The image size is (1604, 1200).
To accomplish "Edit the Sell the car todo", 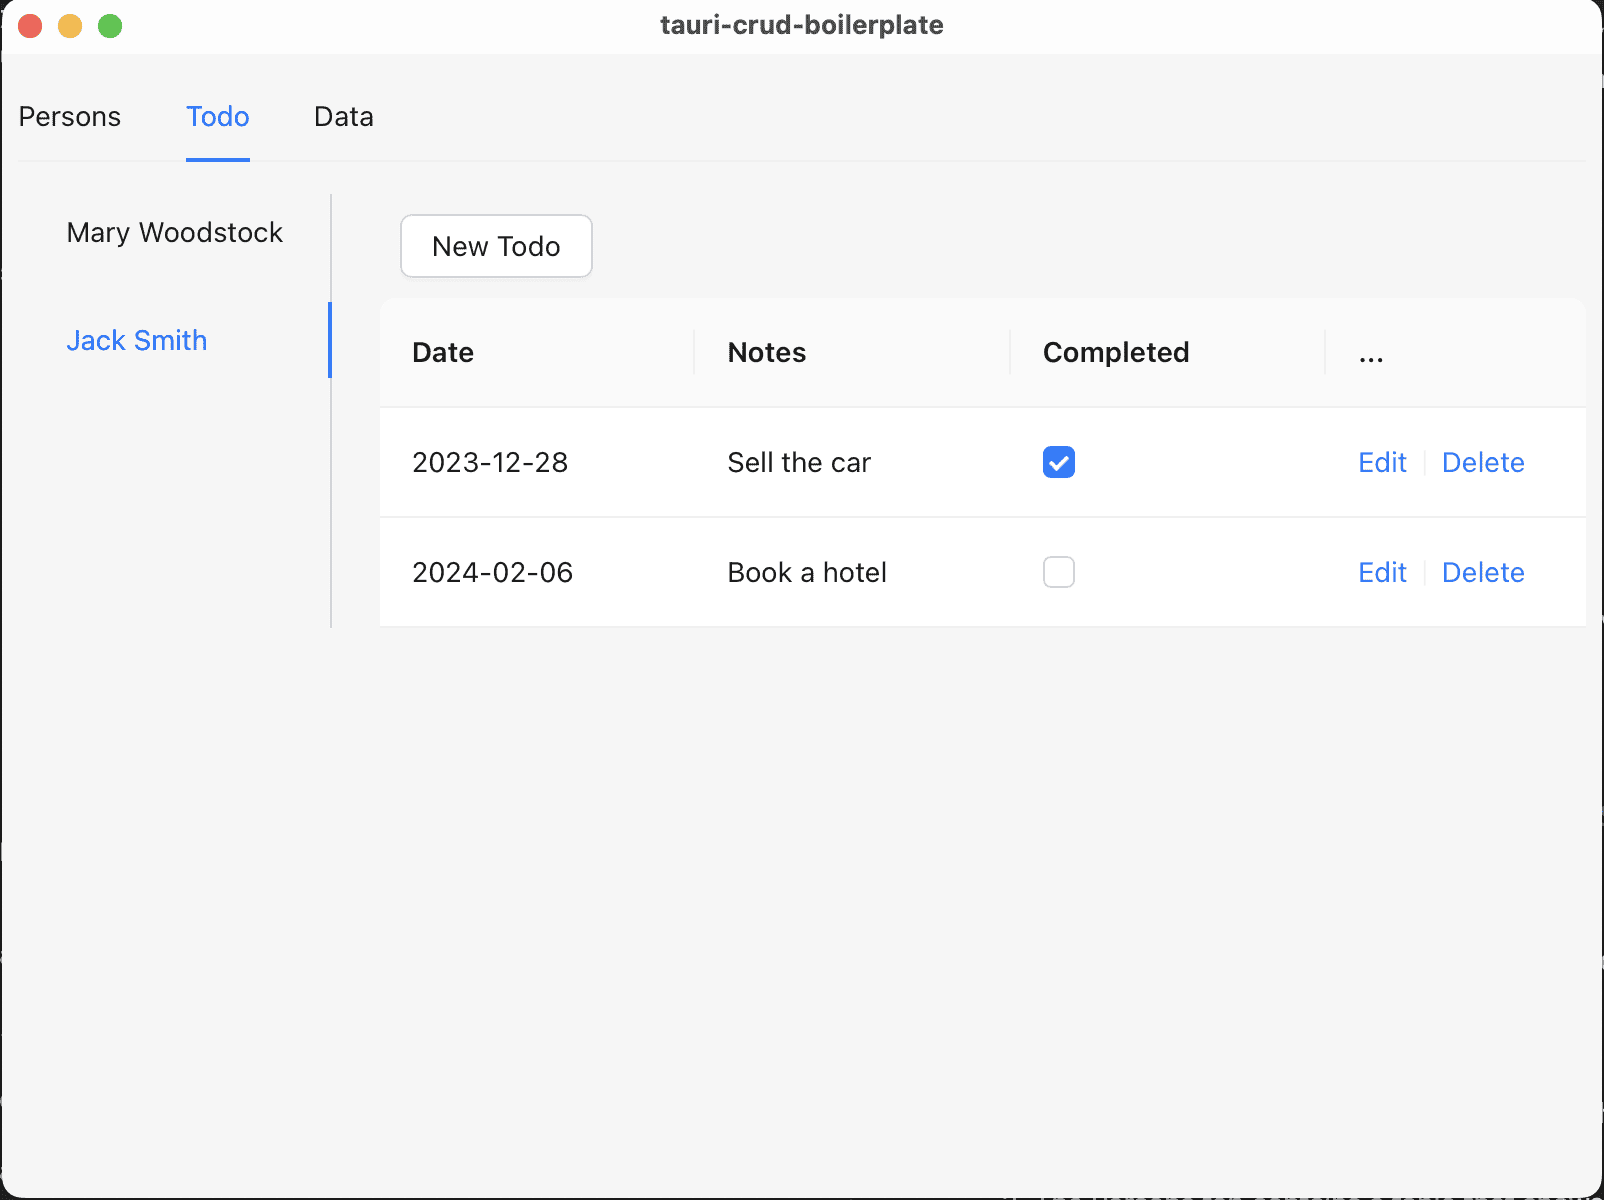I will [x=1381, y=462].
